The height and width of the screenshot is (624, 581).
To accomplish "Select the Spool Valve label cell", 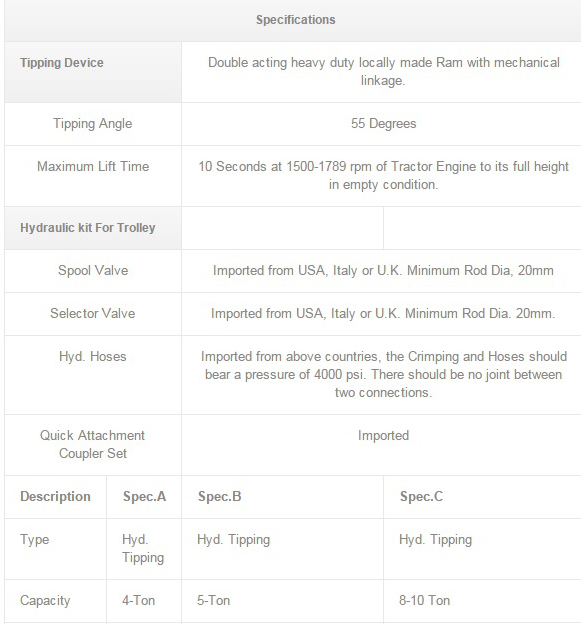I will coord(93,271).
